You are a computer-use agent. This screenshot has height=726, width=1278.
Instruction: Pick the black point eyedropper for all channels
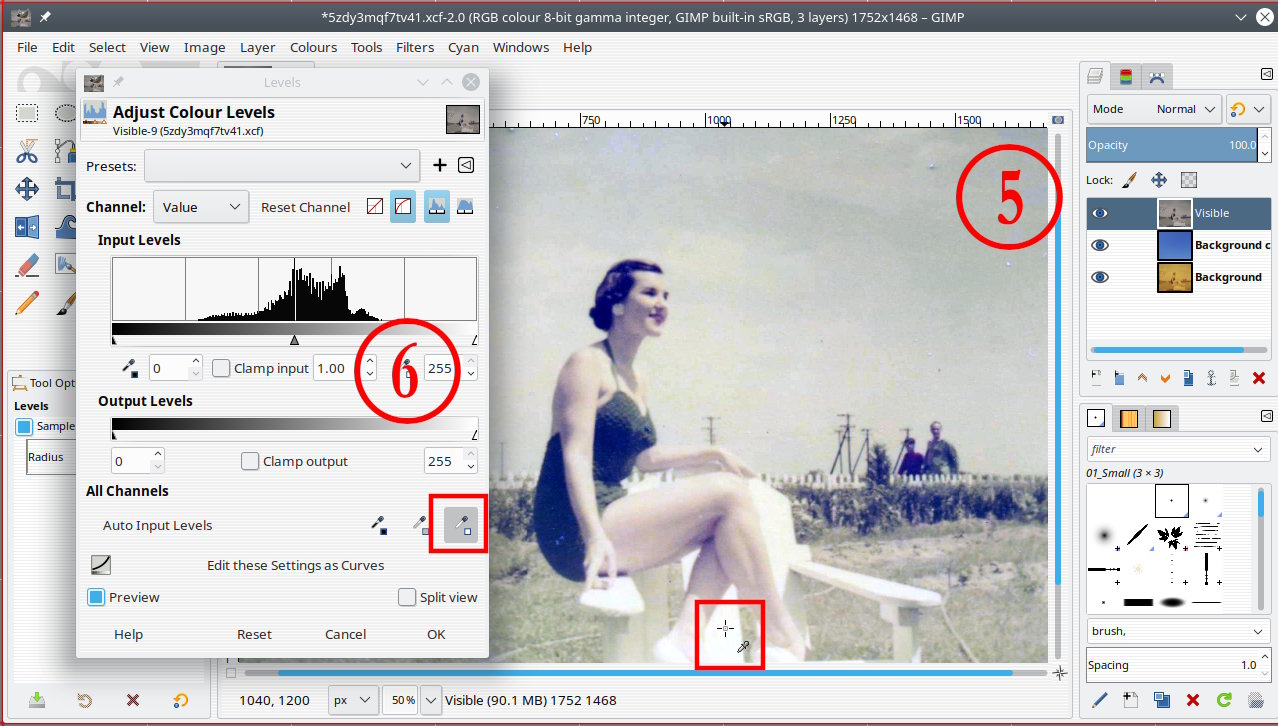(380, 523)
